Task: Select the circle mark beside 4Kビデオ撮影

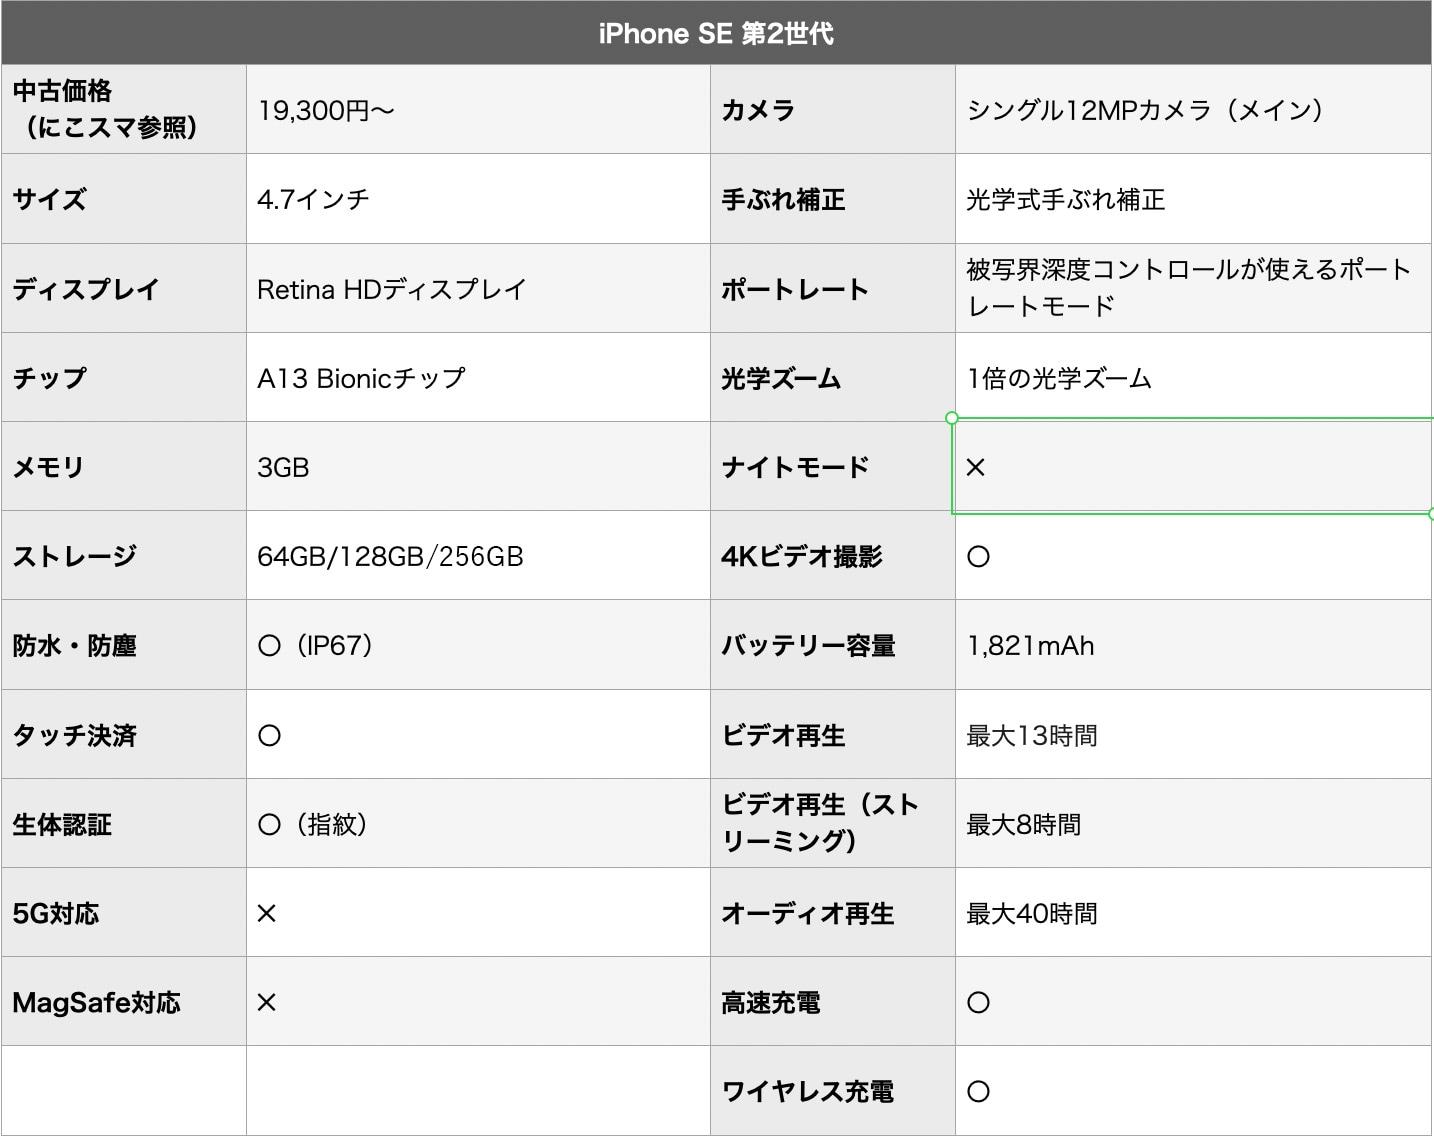Action: click(x=979, y=556)
